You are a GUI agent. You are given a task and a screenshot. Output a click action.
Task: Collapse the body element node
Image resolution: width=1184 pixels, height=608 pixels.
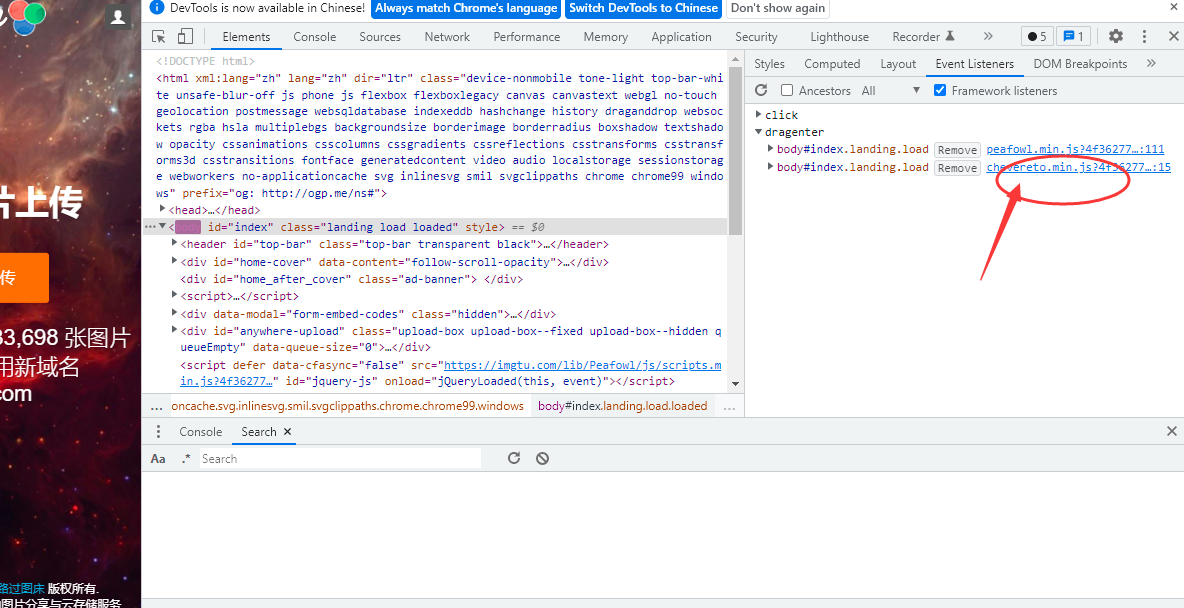click(x=163, y=227)
